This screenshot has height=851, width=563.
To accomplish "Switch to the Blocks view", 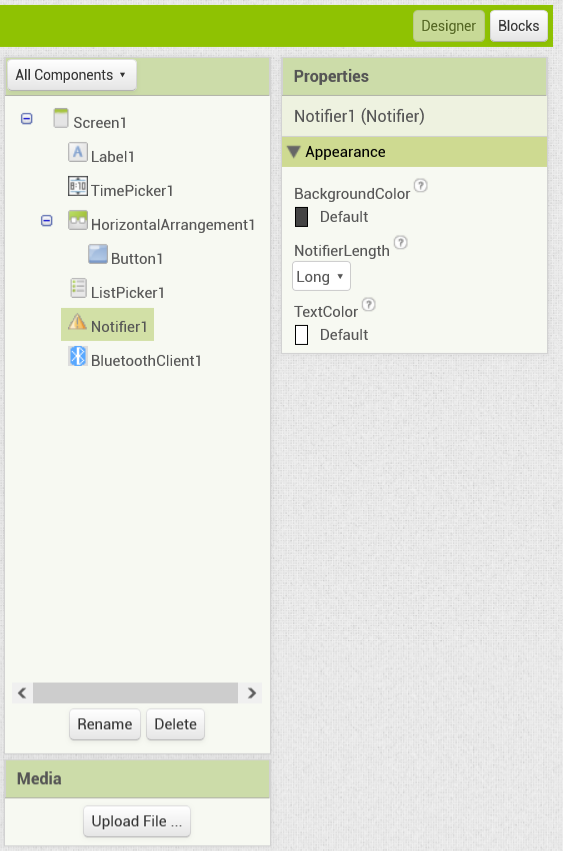I will pyautogui.click(x=518, y=26).
